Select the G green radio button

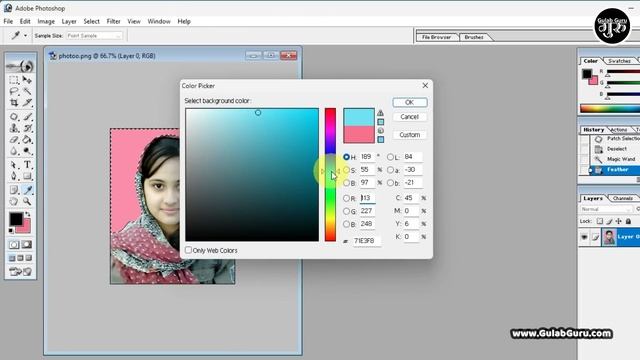[x=346, y=211]
